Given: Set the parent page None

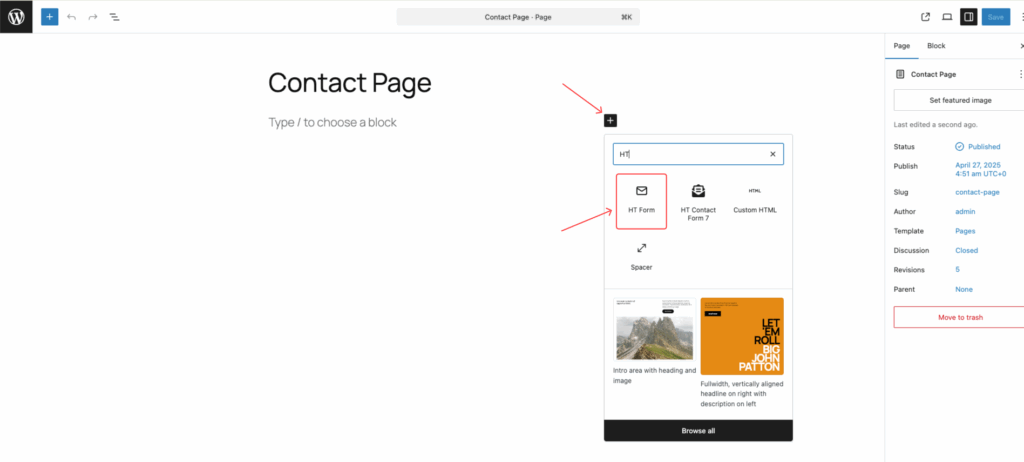Looking at the screenshot, I should click(x=964, y=289).
